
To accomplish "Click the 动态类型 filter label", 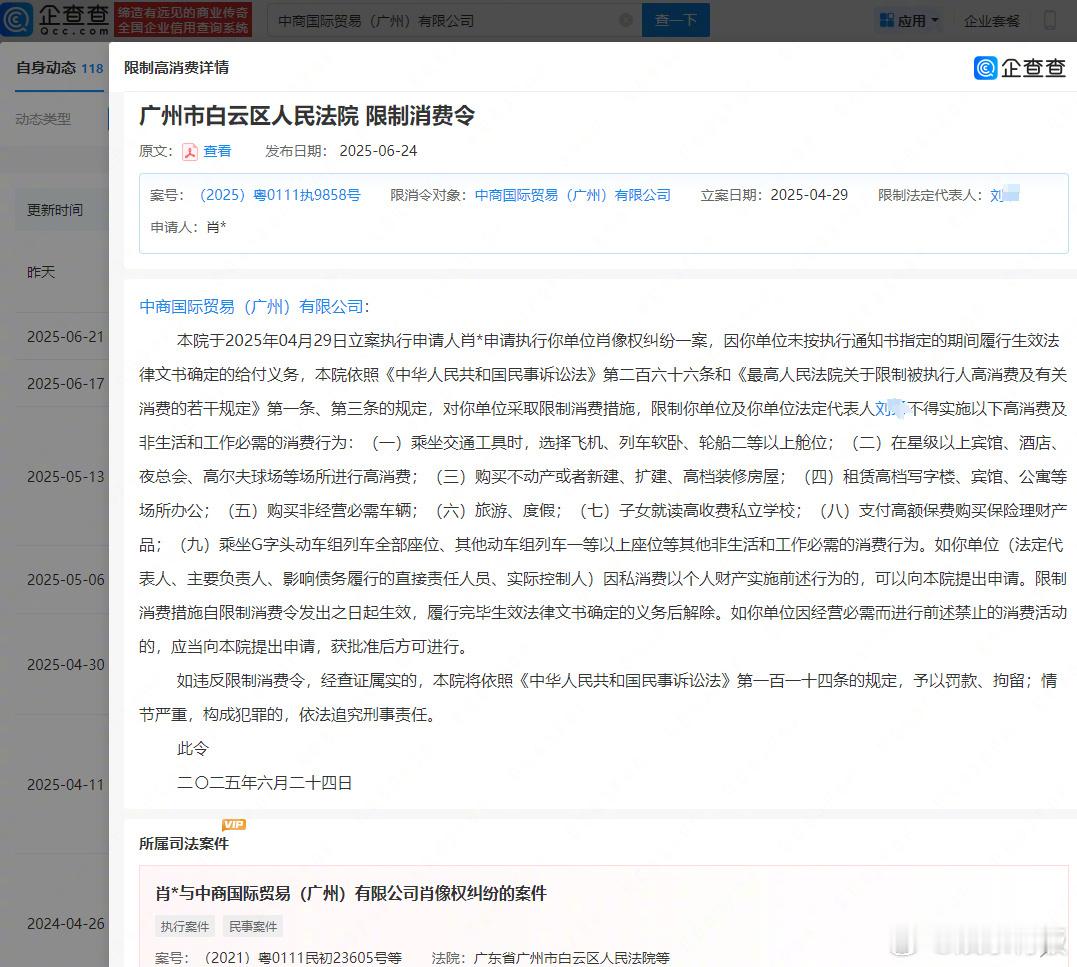I will click(43, 119).
